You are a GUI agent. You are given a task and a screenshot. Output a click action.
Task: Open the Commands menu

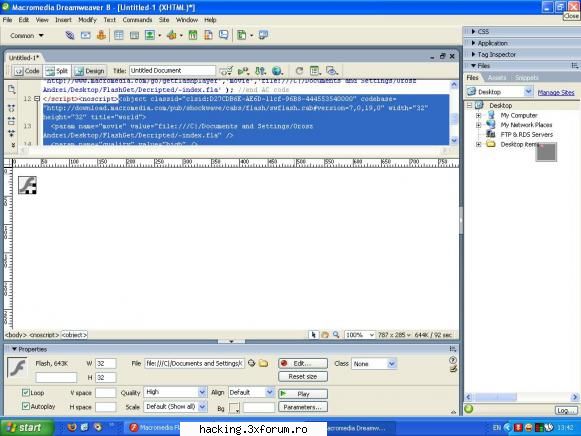pos(137,20)
